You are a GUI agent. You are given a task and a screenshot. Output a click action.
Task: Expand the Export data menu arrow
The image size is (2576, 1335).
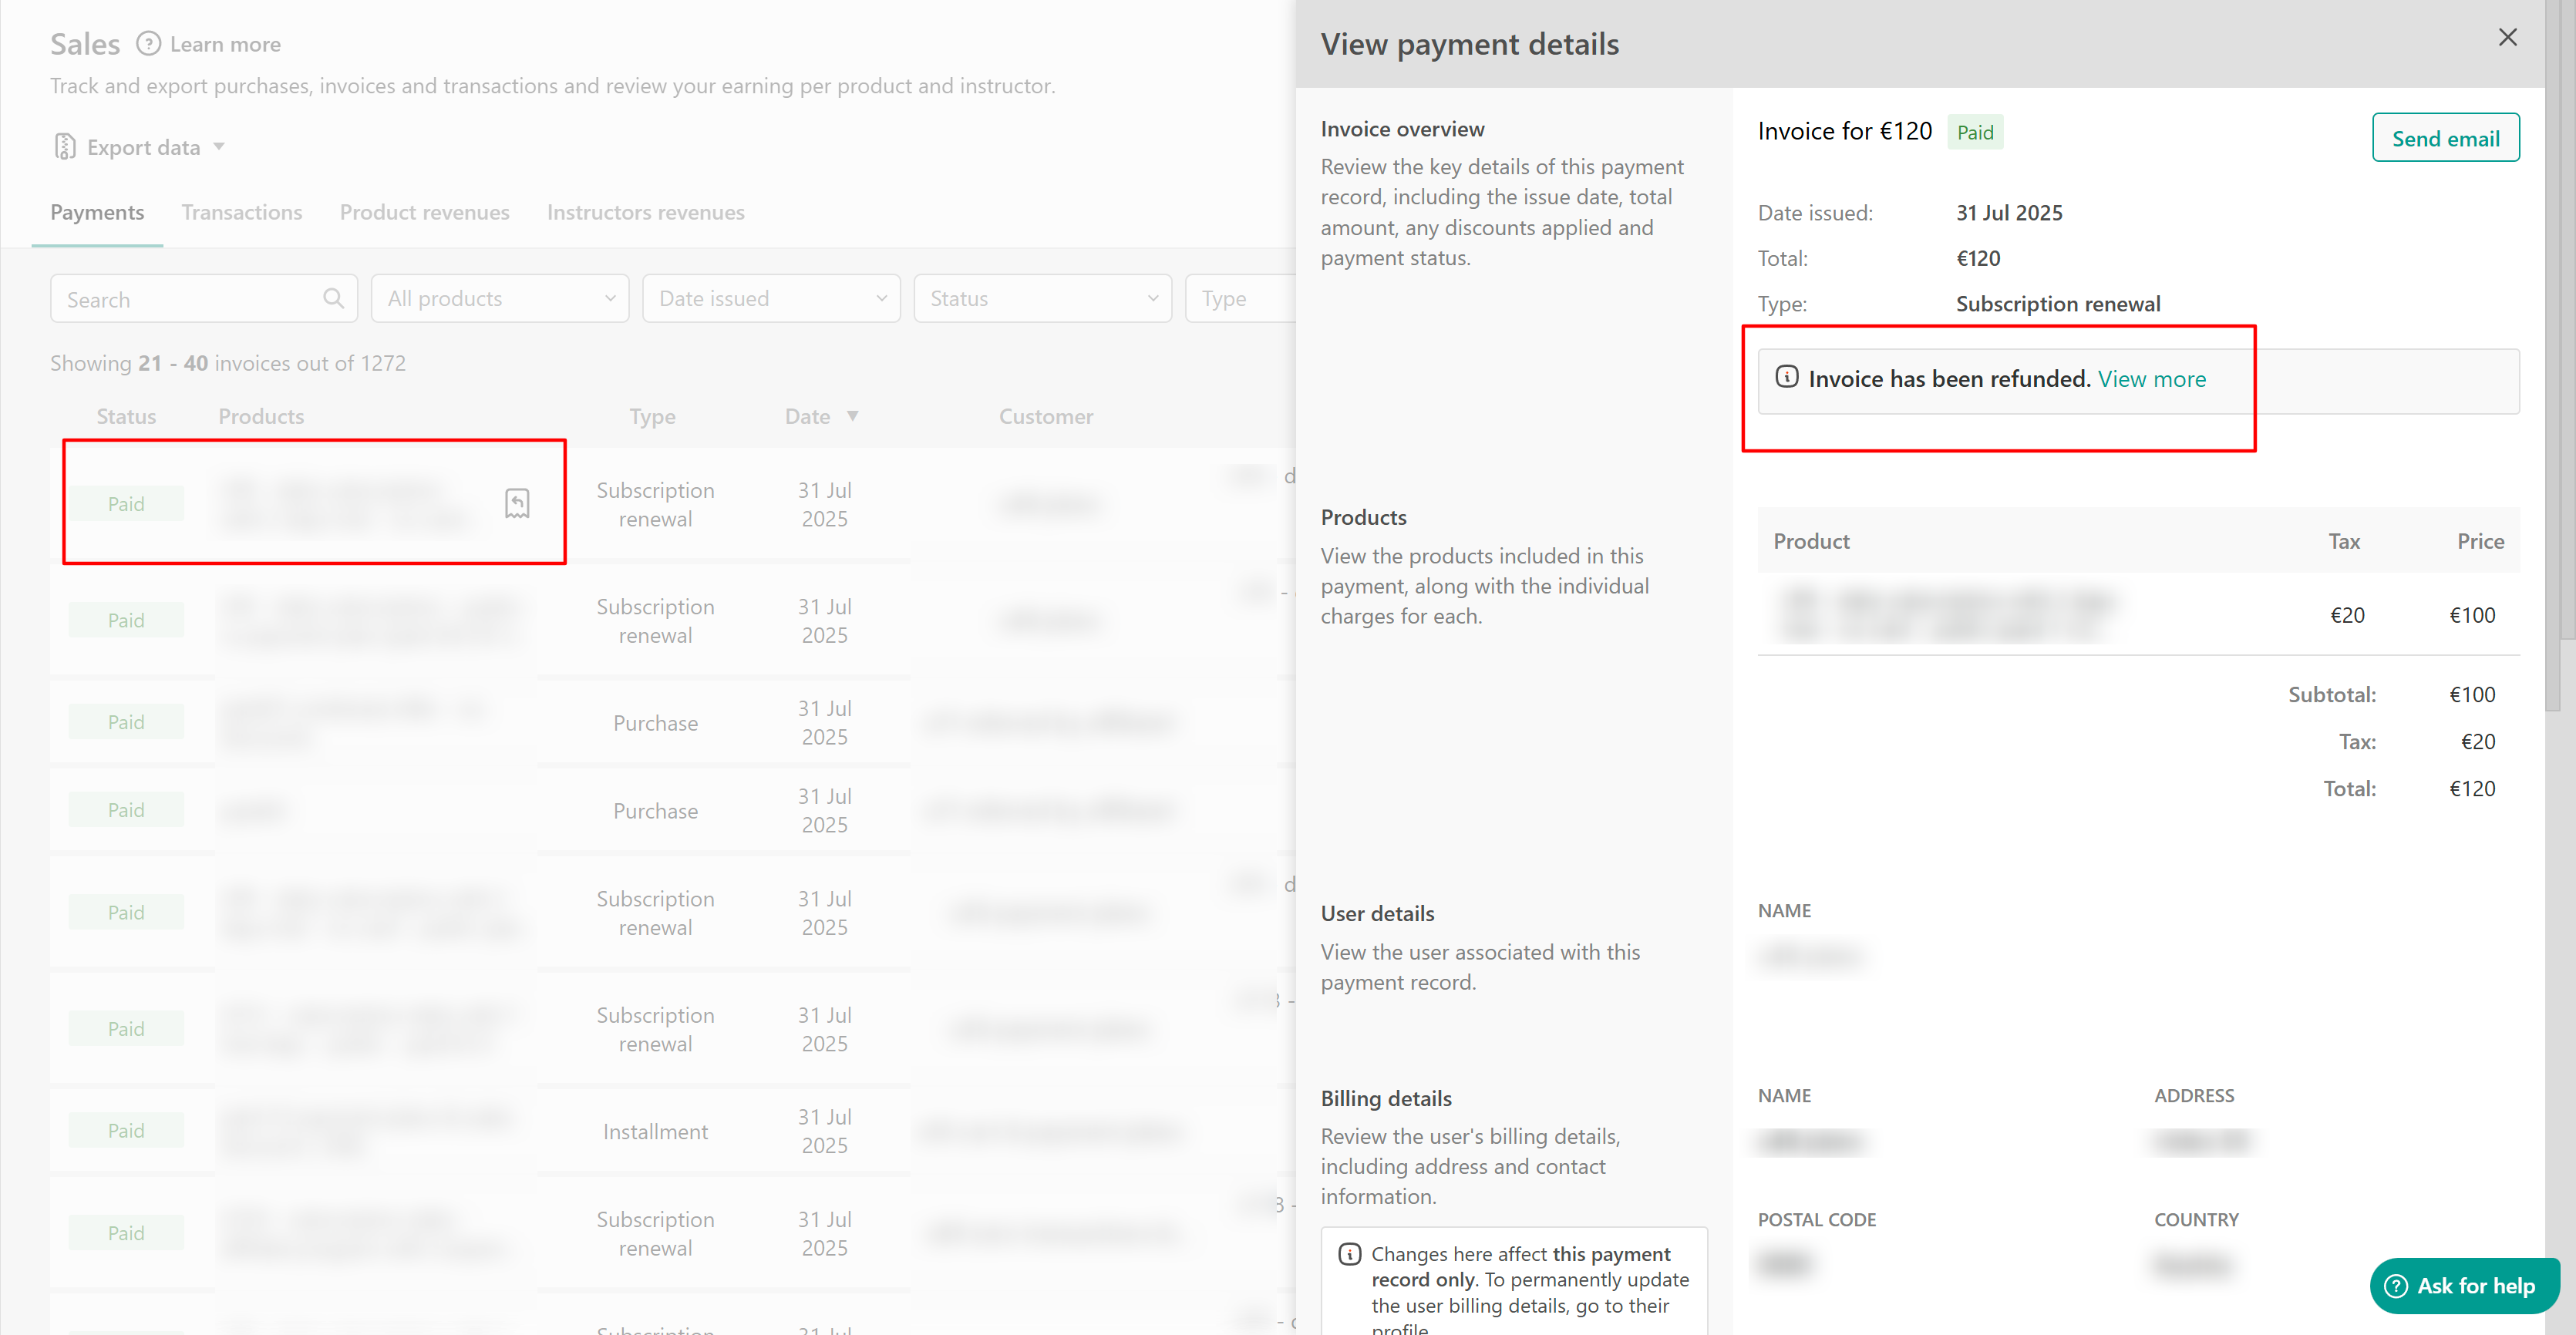[x=219, y=147]
